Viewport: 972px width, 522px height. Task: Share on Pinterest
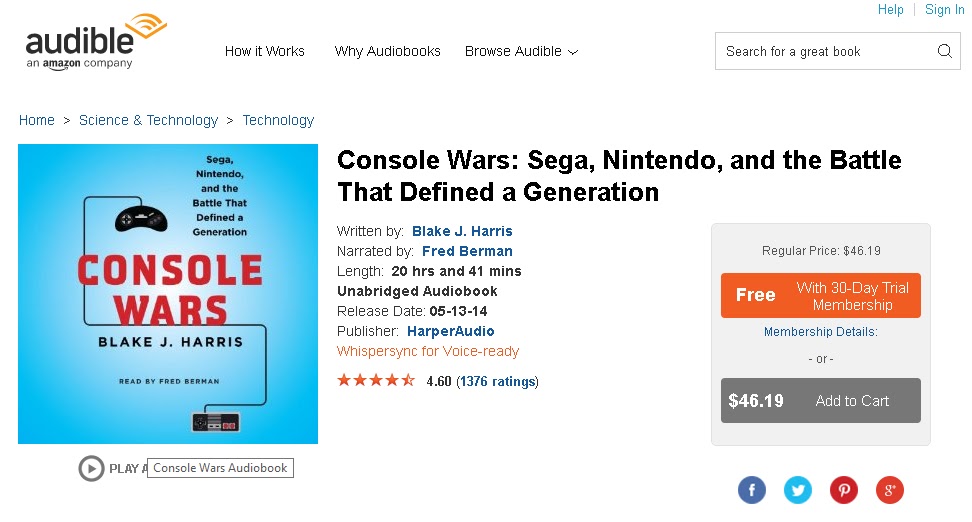[844, 490]
